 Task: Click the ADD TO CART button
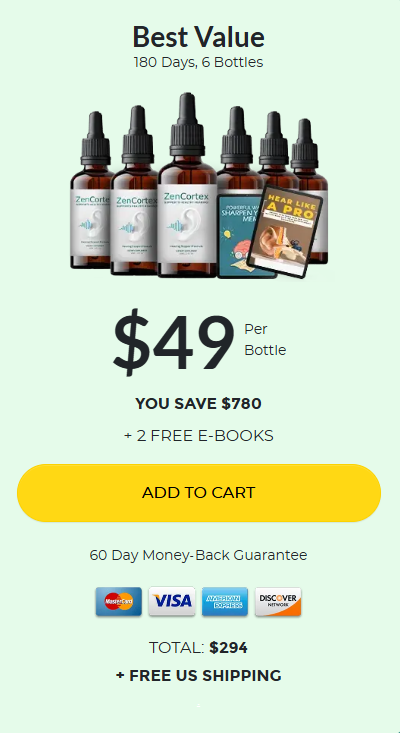[199, 493]
